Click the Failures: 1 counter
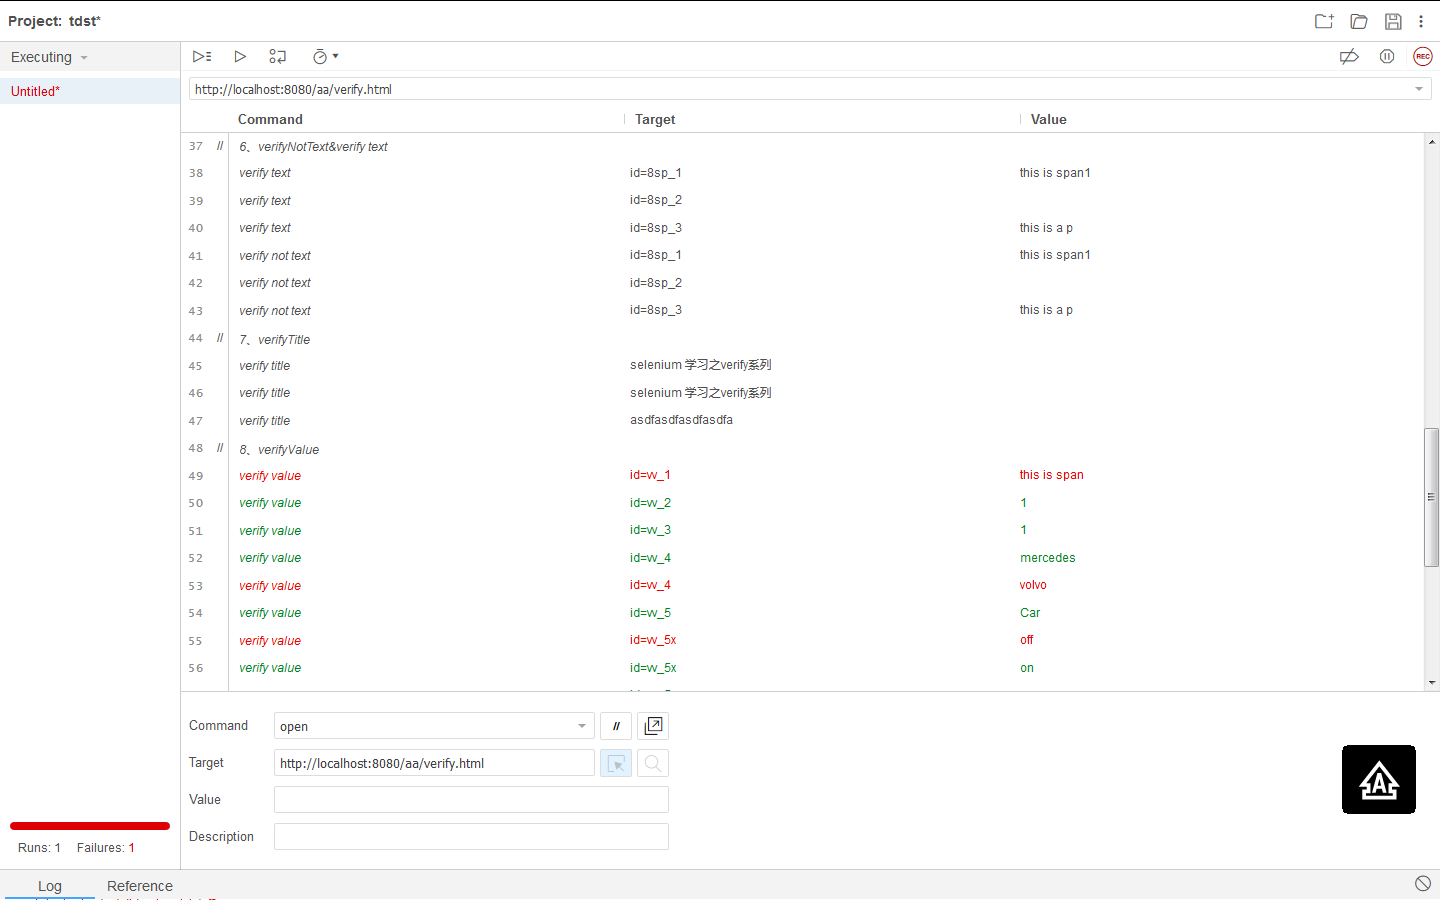This screenshot has width=1440, height=900. point(105,847)
